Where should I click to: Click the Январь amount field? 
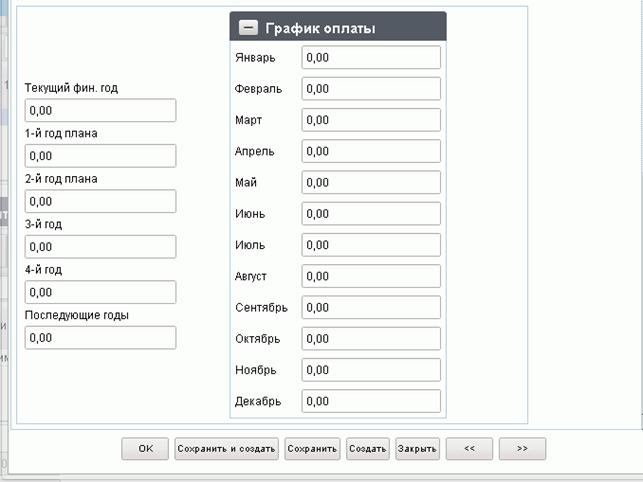point(371,57)
